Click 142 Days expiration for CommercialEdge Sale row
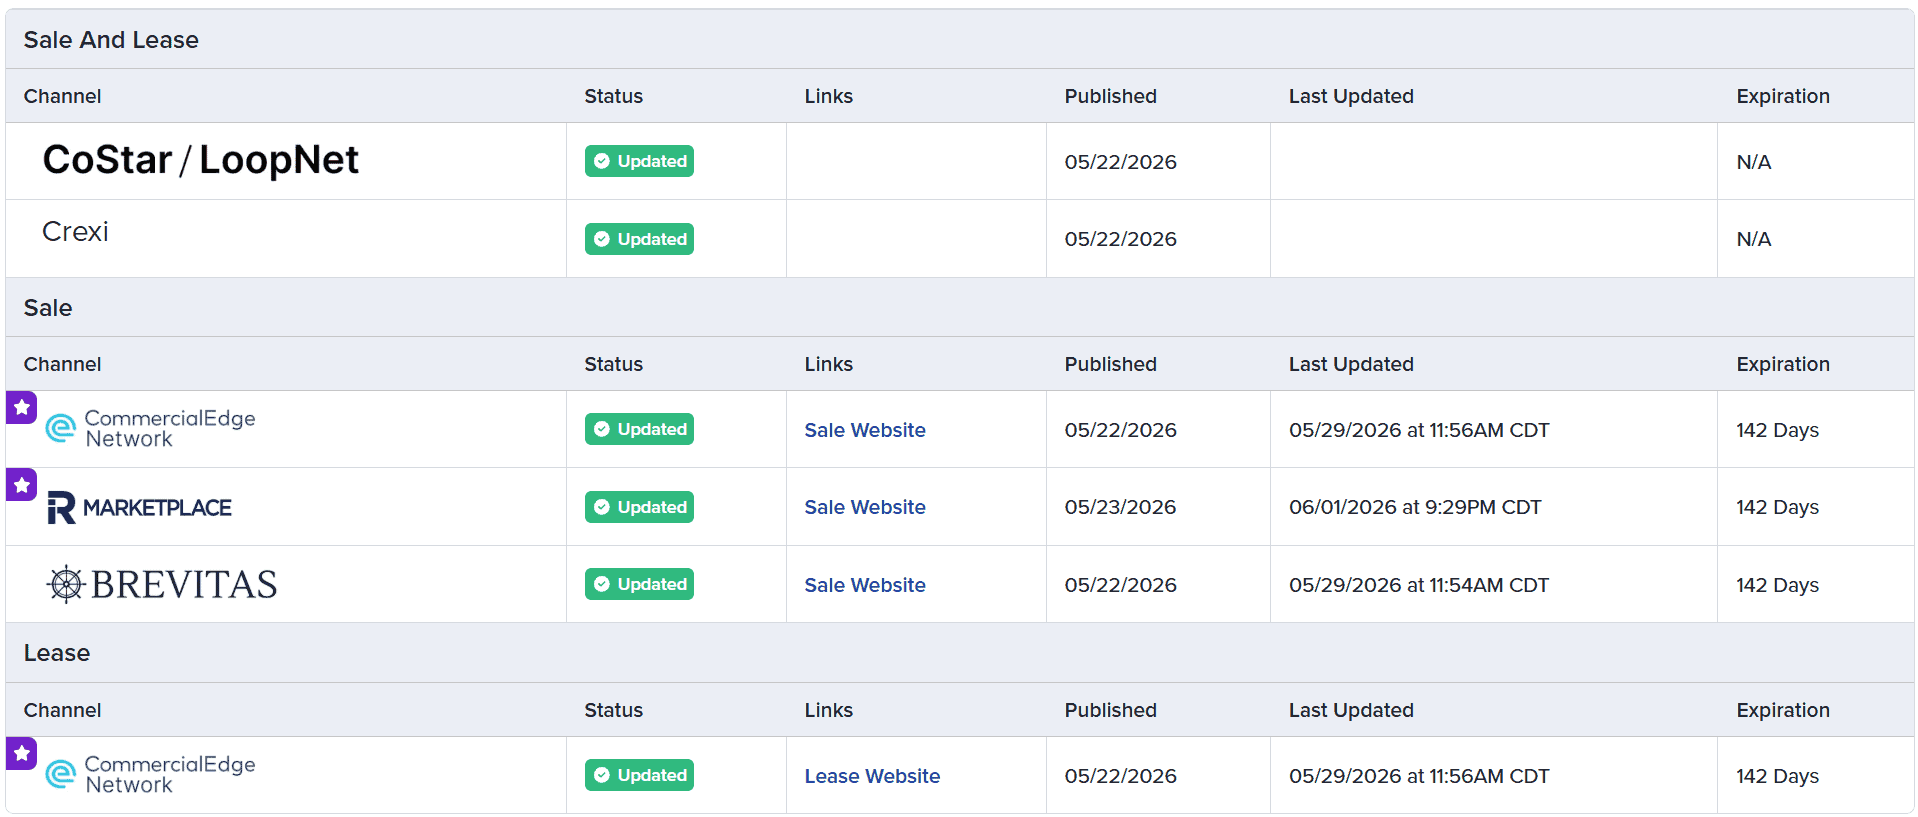 [1778, 430]
